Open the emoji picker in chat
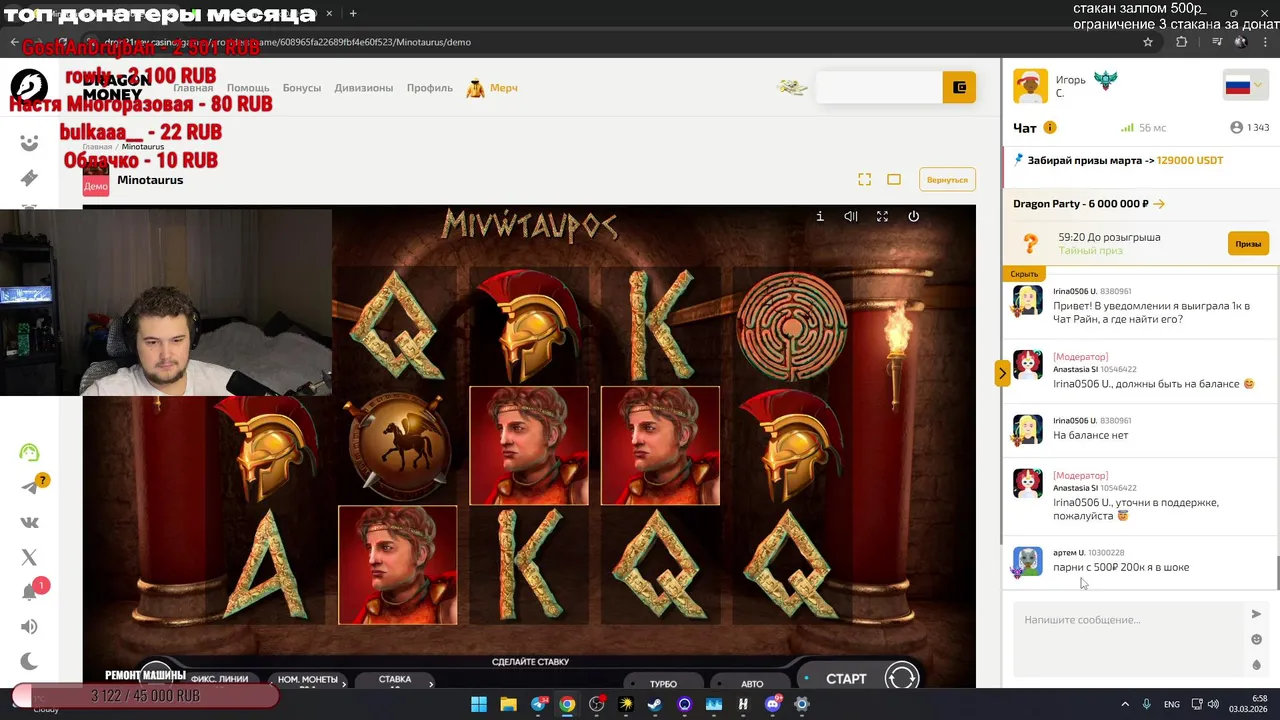 [x=1257, y=640]
